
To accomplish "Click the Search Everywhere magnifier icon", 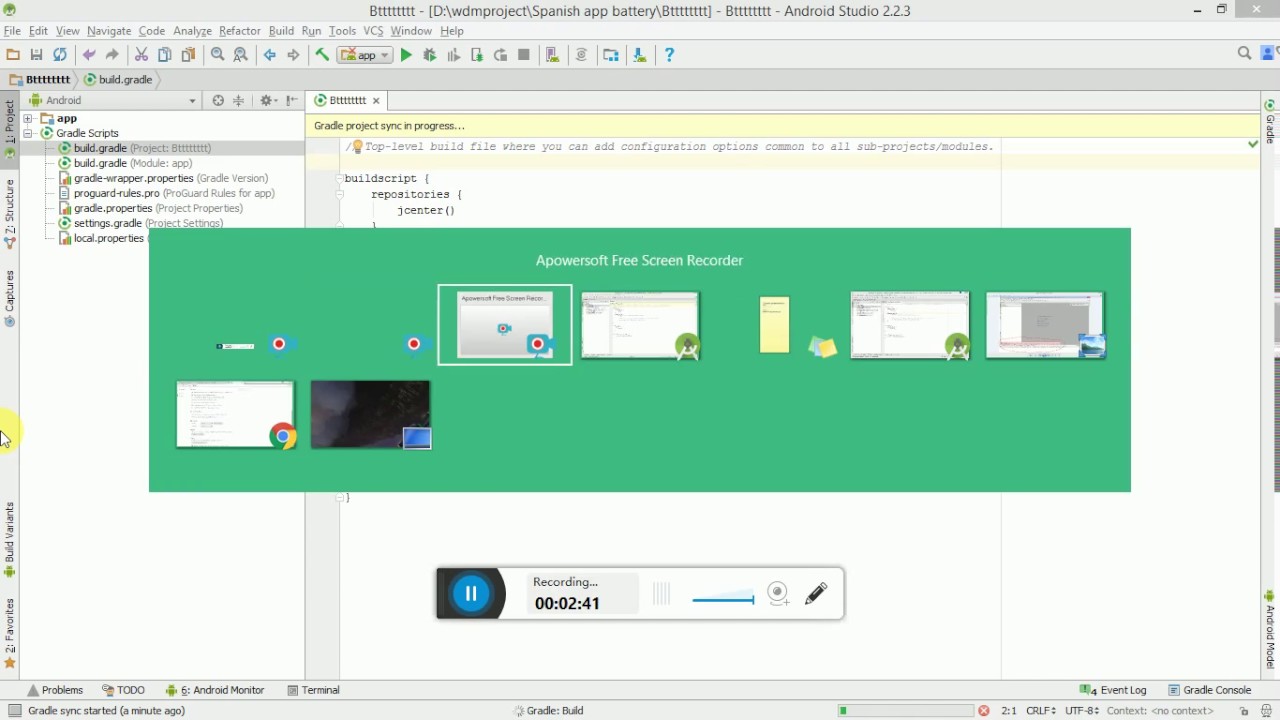I will point(1245,54).
